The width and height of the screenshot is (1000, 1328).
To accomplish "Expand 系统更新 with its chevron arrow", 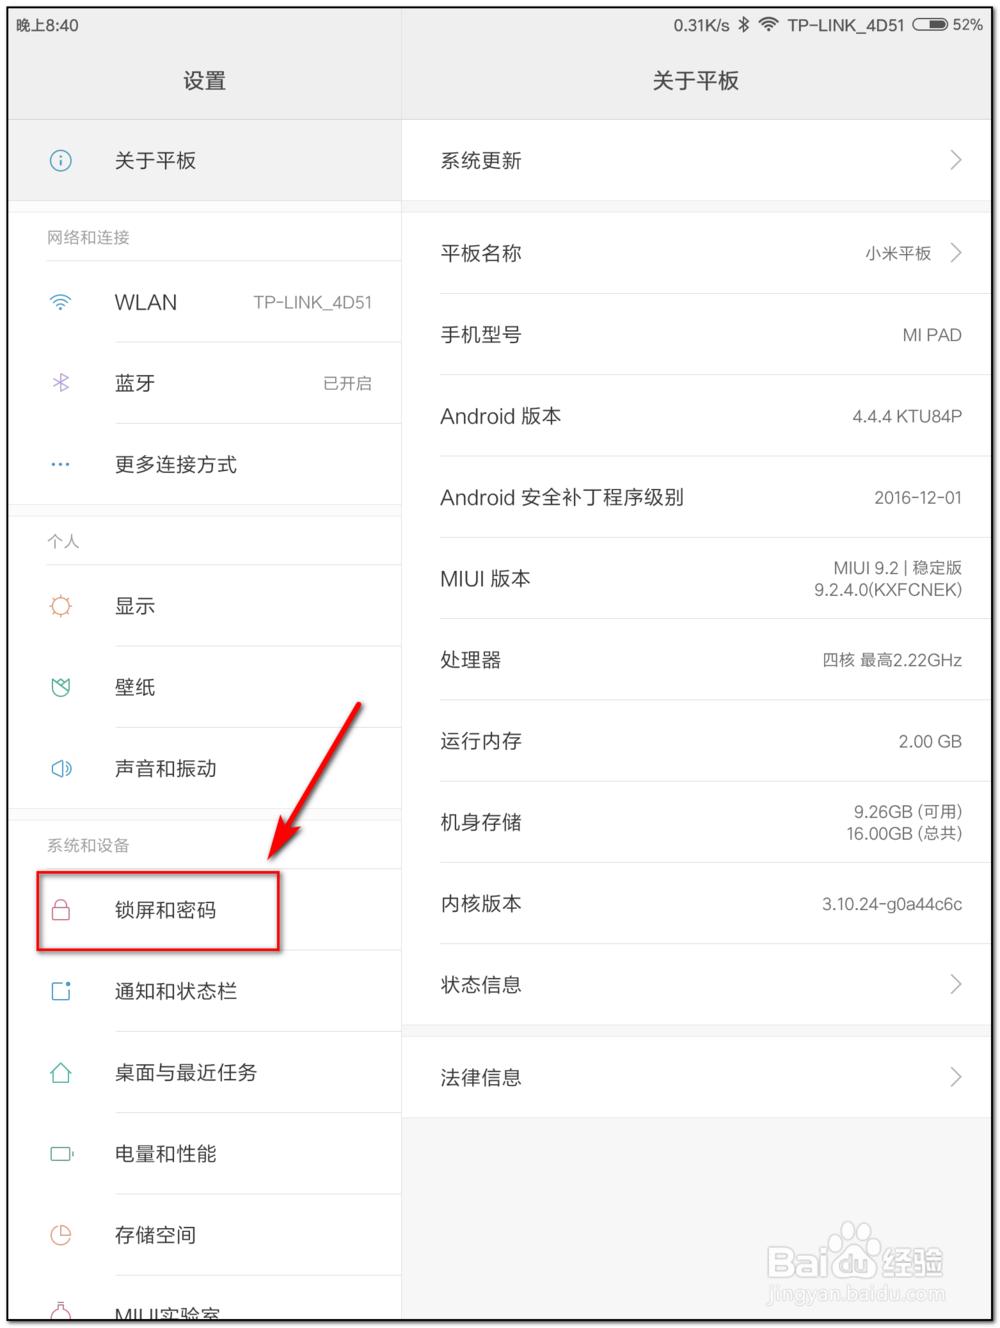I will click(x=956, y=160).
